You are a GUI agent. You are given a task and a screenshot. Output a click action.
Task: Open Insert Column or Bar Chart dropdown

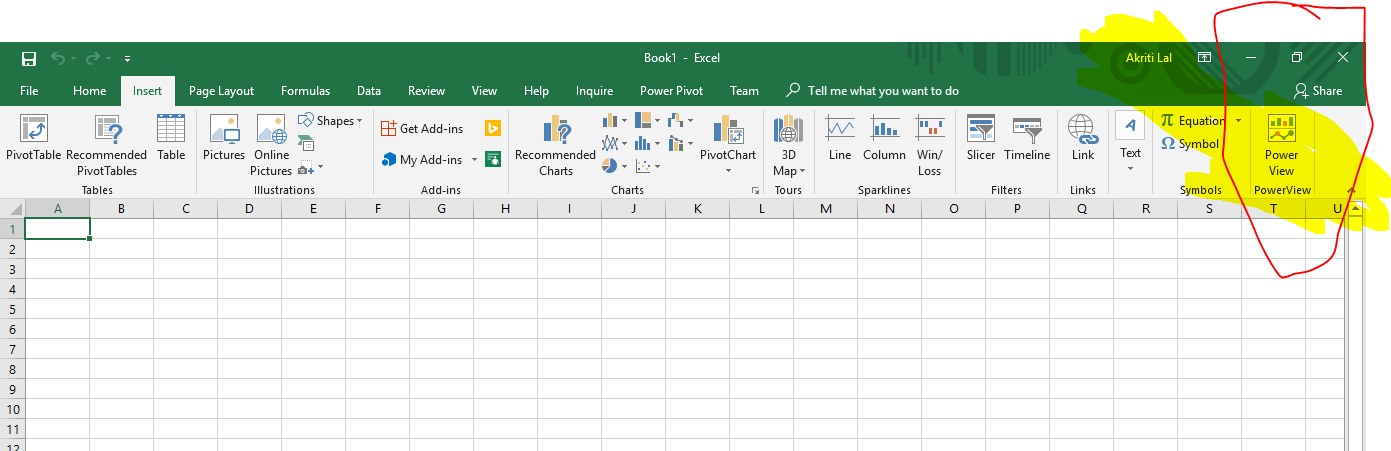(x=614, y=121)
